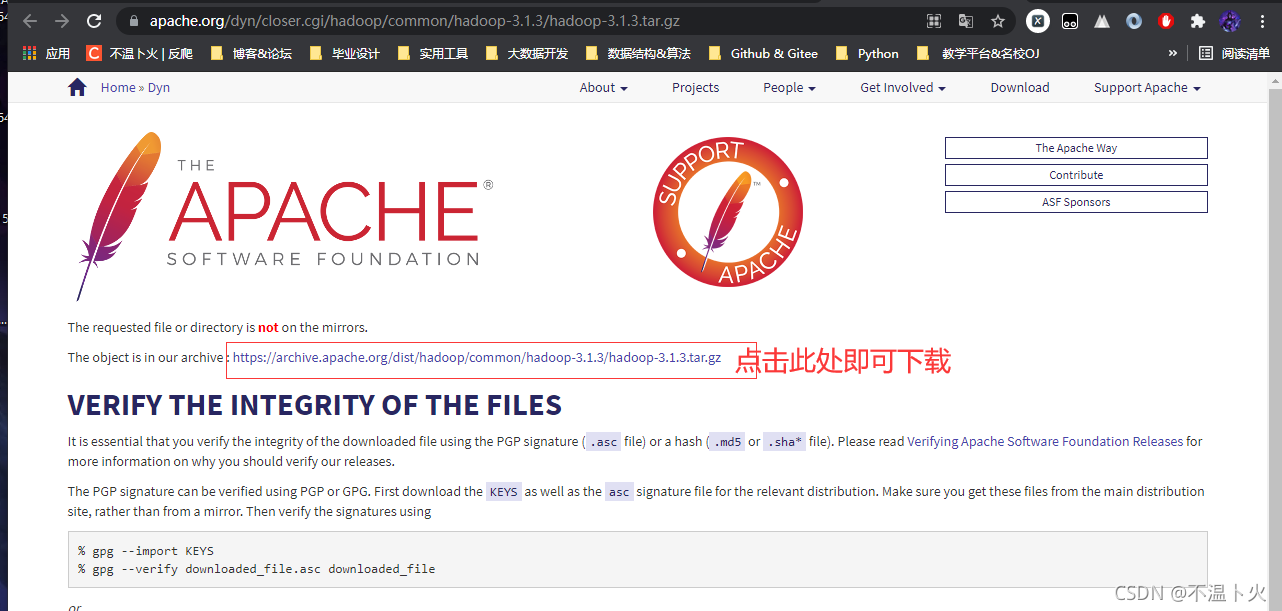This screenshot has width=1282, height=611.
Task: Open Verifying Apache Software Foundation Releases link
Action: point(1045,441)
